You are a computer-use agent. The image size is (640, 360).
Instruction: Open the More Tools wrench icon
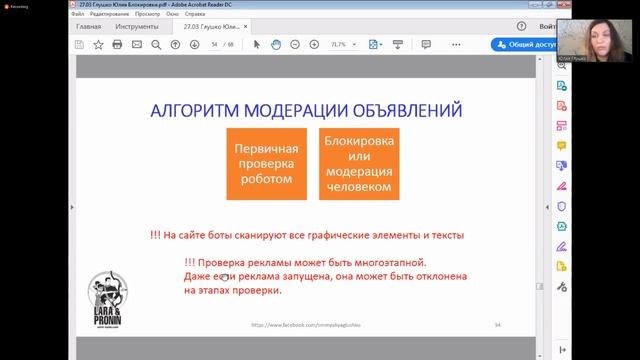pyautogui.click(x=562, y=287)
